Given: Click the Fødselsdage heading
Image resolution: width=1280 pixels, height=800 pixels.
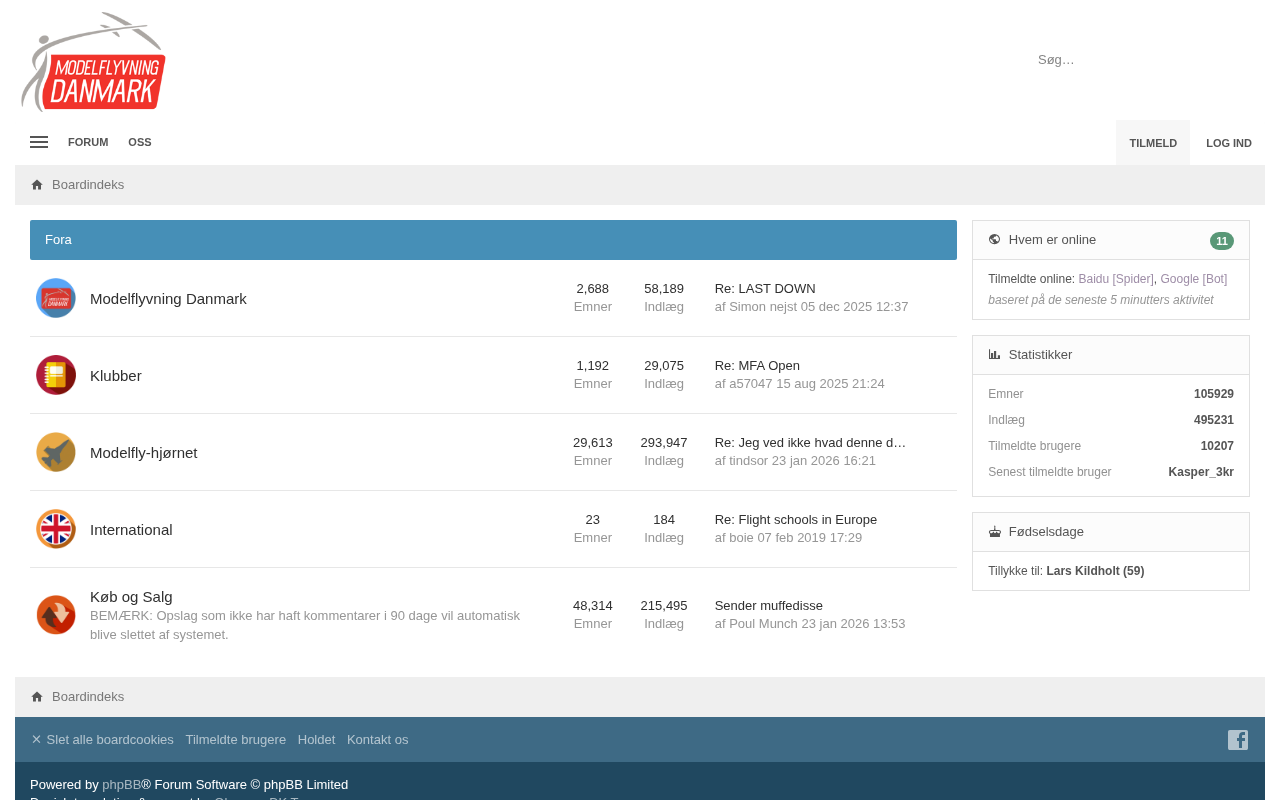Looking at the screenshot, I should 1046,532.
